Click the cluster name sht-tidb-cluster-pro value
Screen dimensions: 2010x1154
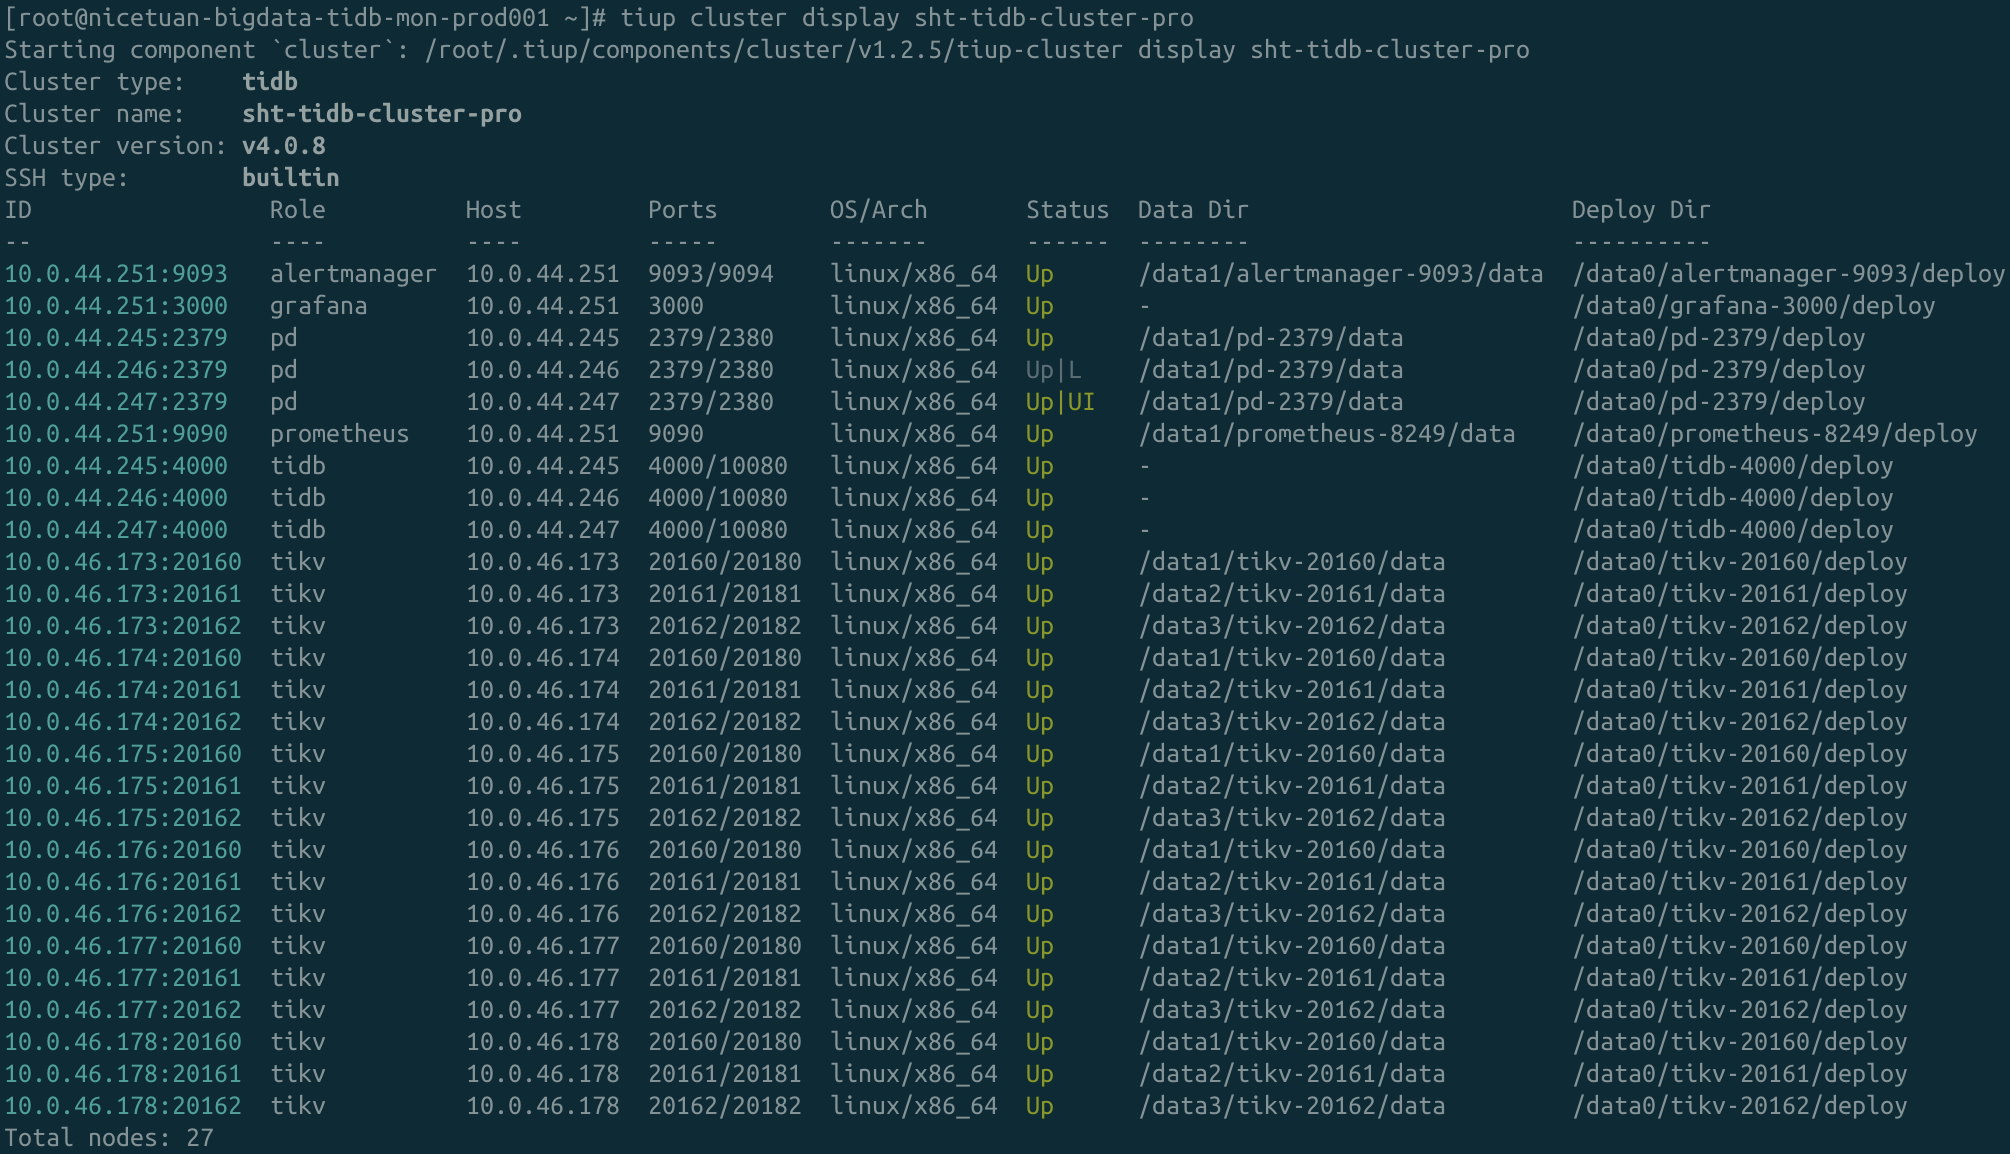(382, 114)
